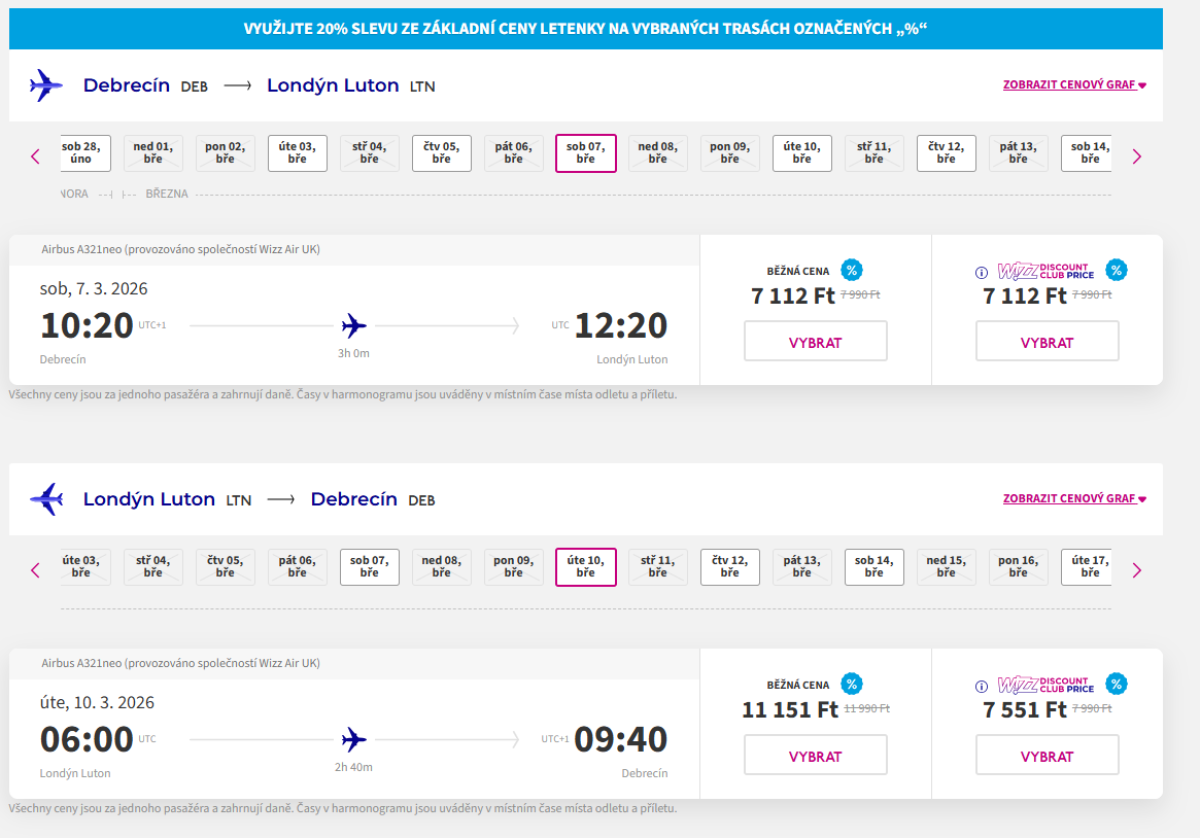The width and height of the screenshot is (1200, 838).
Task: Click the percent badge next to return Běžná cena
Action: pos(851,684)
